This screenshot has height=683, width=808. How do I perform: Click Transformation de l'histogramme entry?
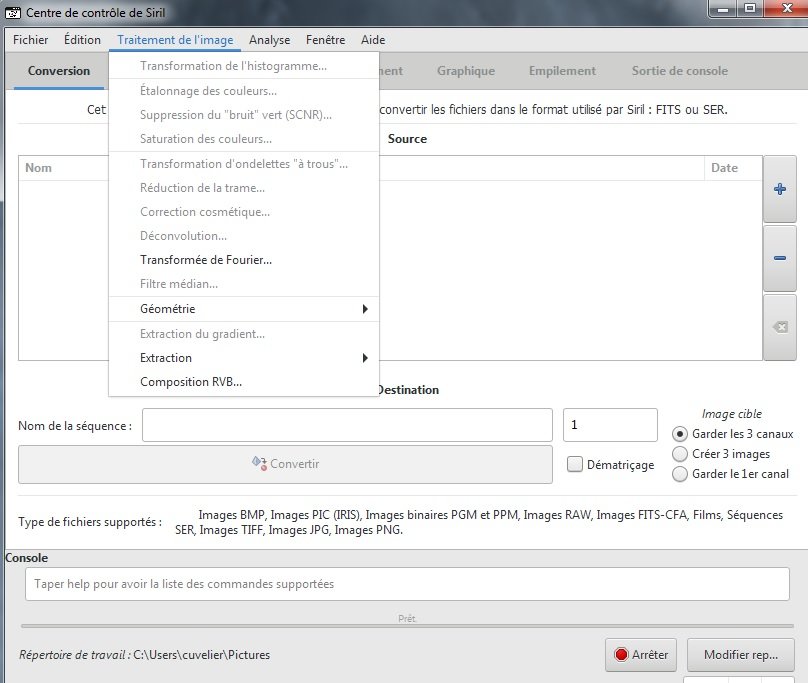(244, 66)
